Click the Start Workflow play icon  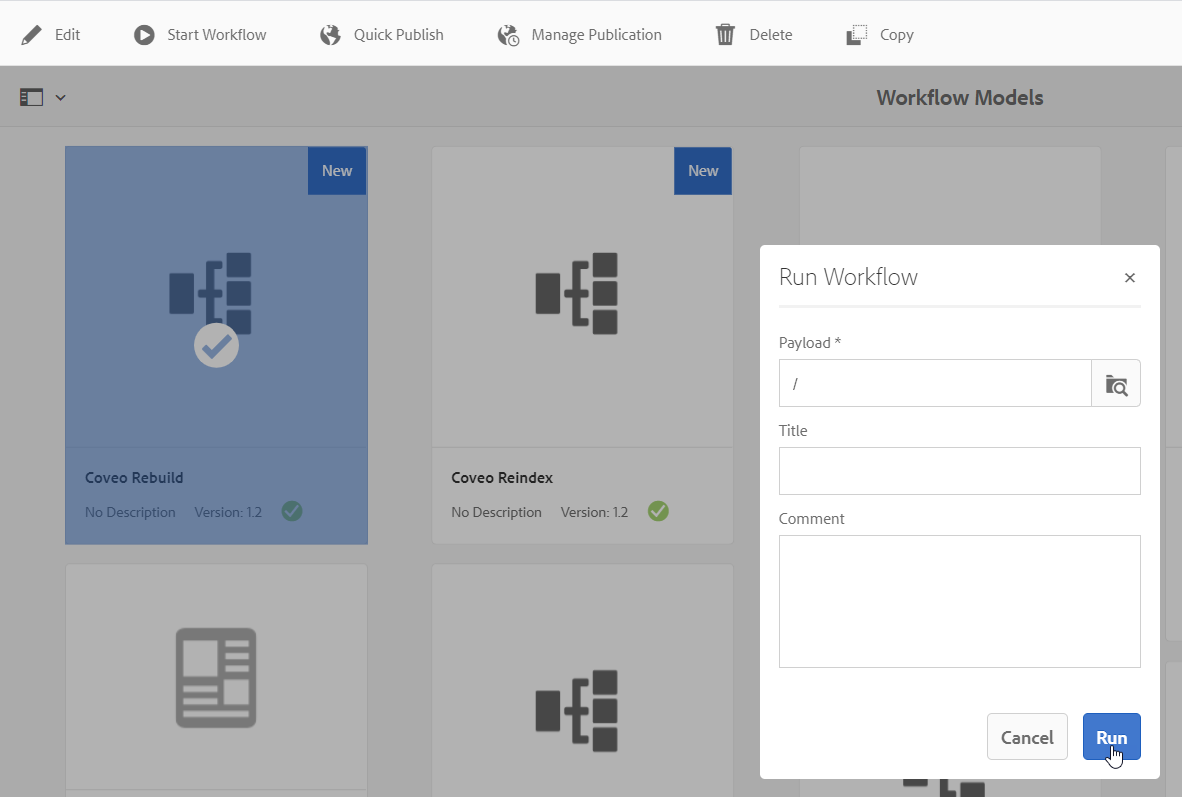coord(144,35)
